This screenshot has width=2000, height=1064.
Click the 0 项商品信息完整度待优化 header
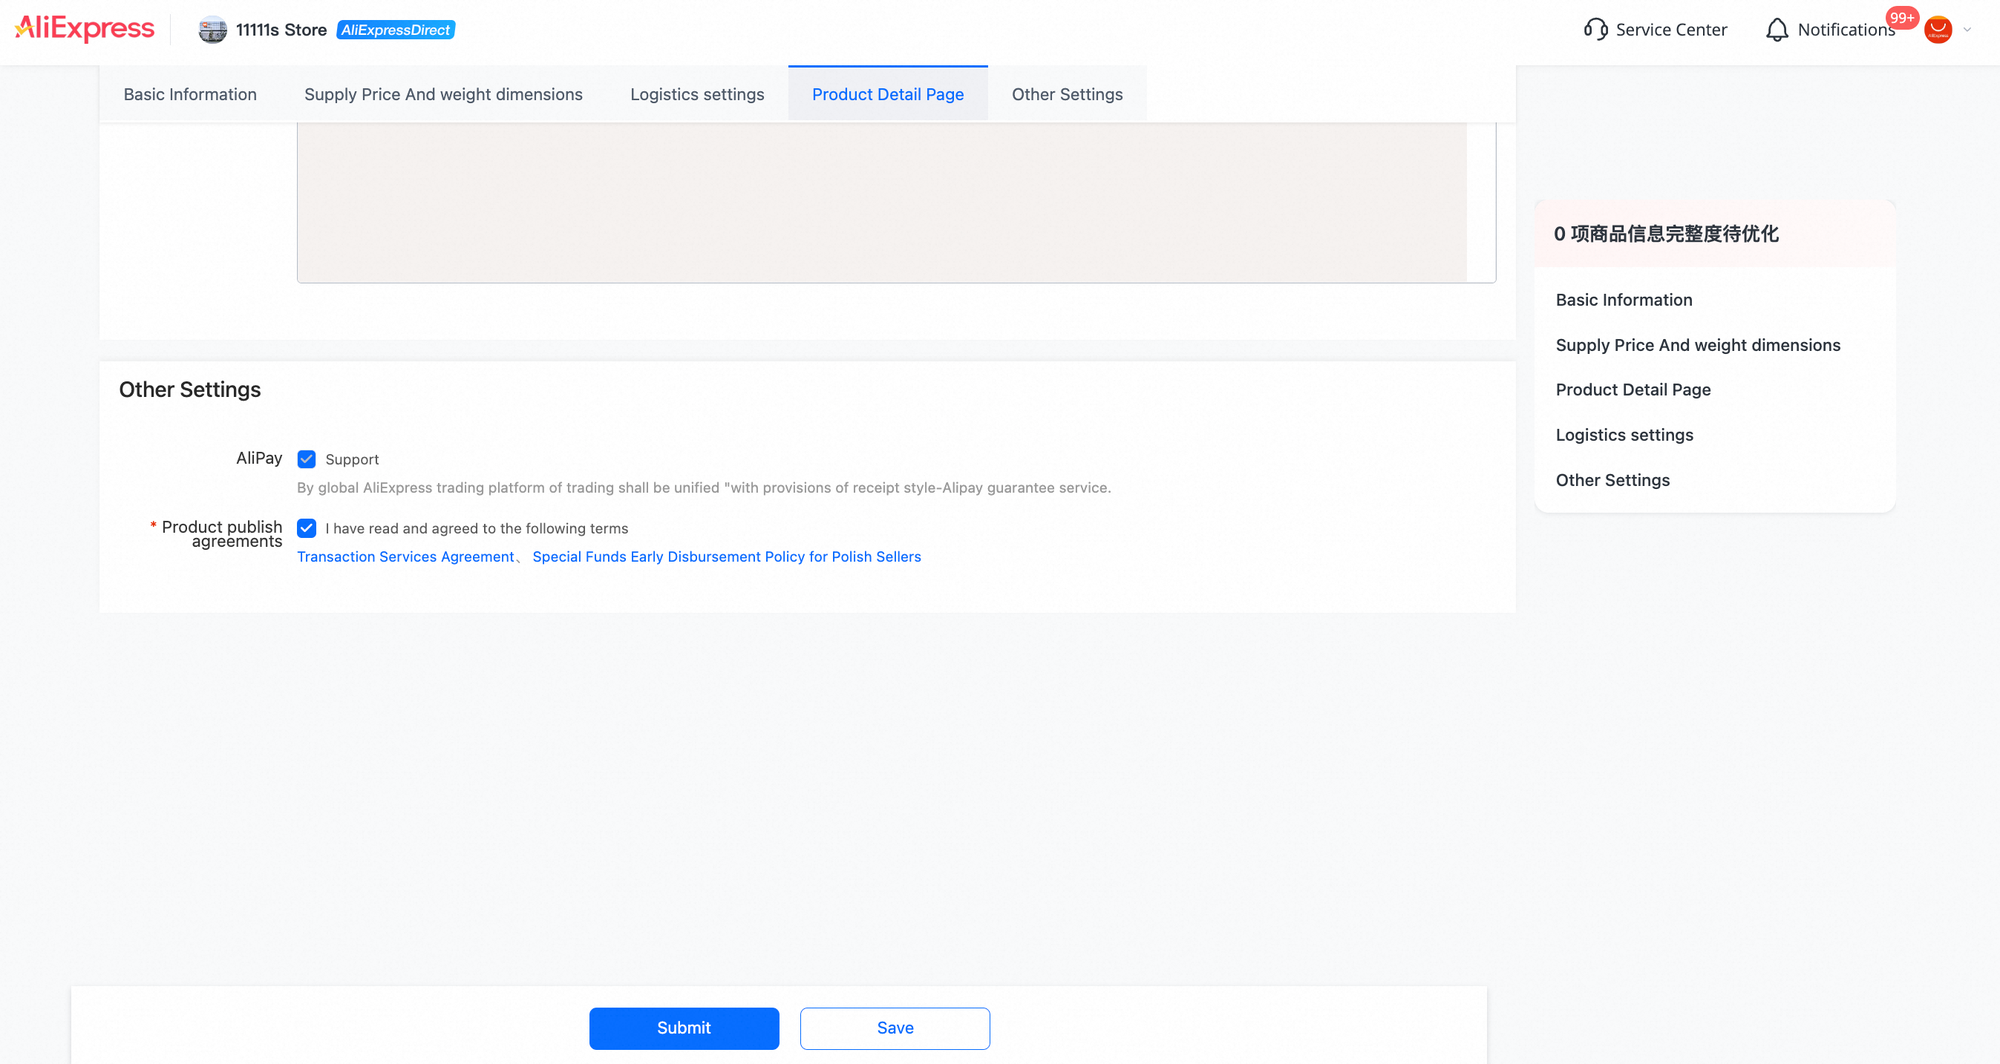point(1666,234)
